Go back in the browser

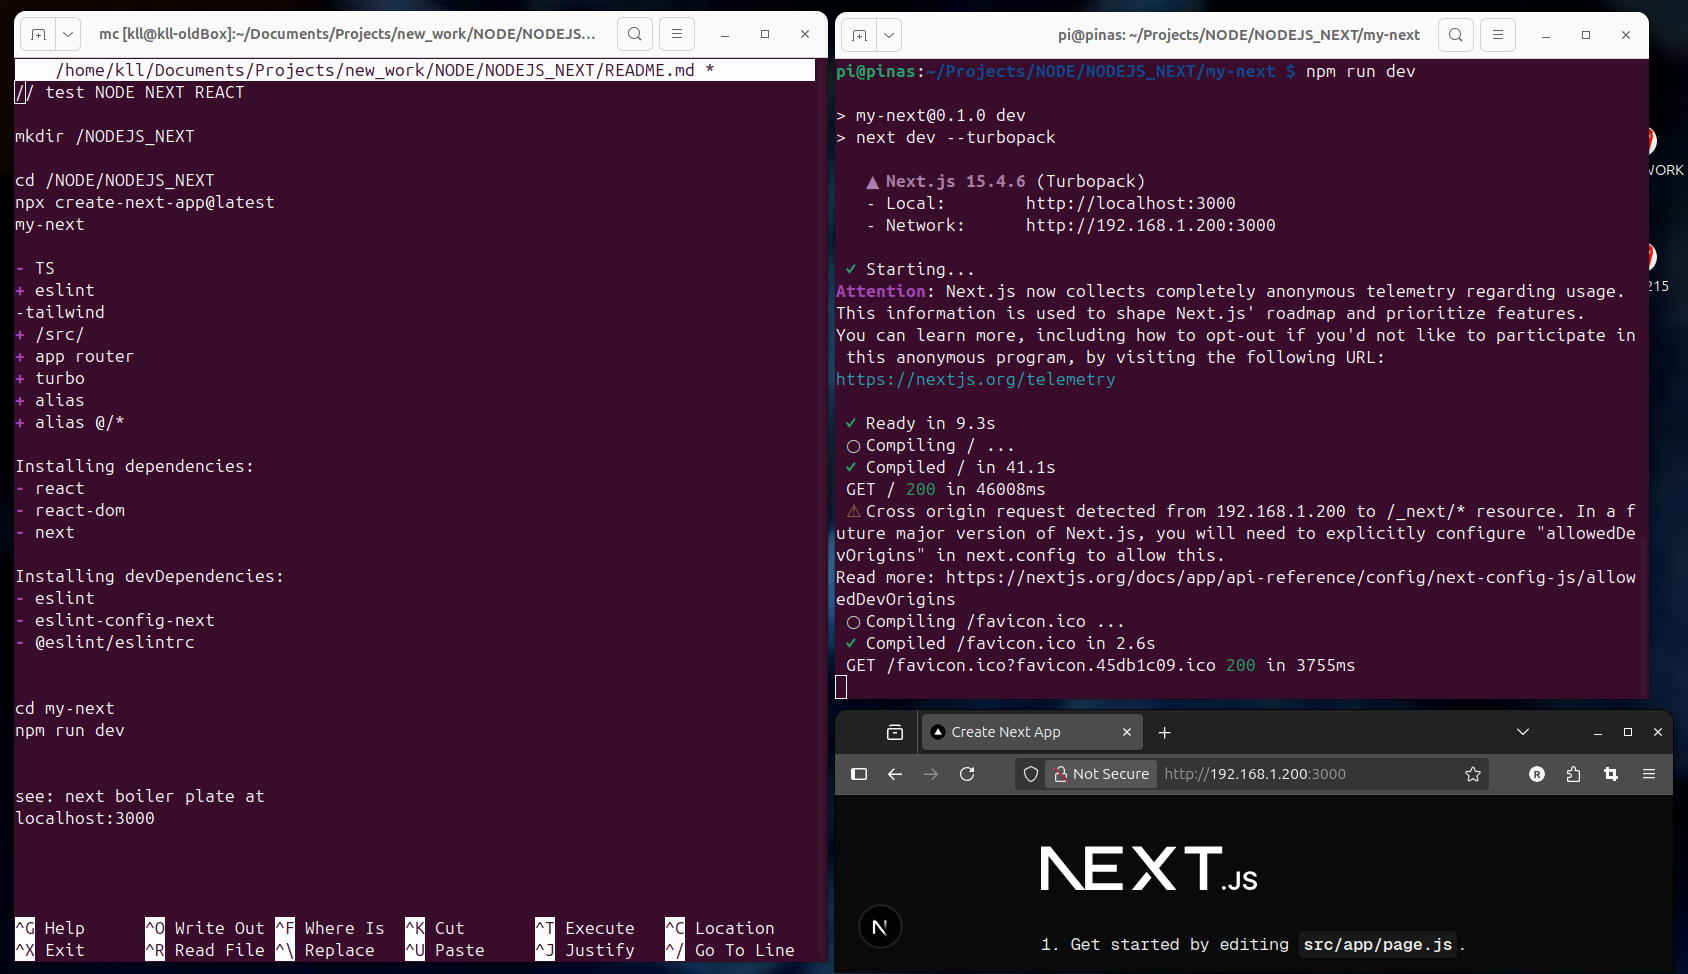point(895,774)
